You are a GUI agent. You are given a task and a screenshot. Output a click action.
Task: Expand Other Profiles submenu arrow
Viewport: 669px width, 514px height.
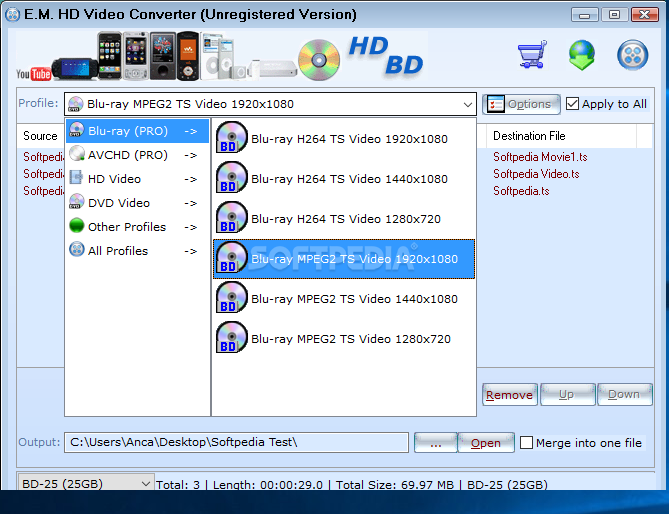[x=191, y=227]
